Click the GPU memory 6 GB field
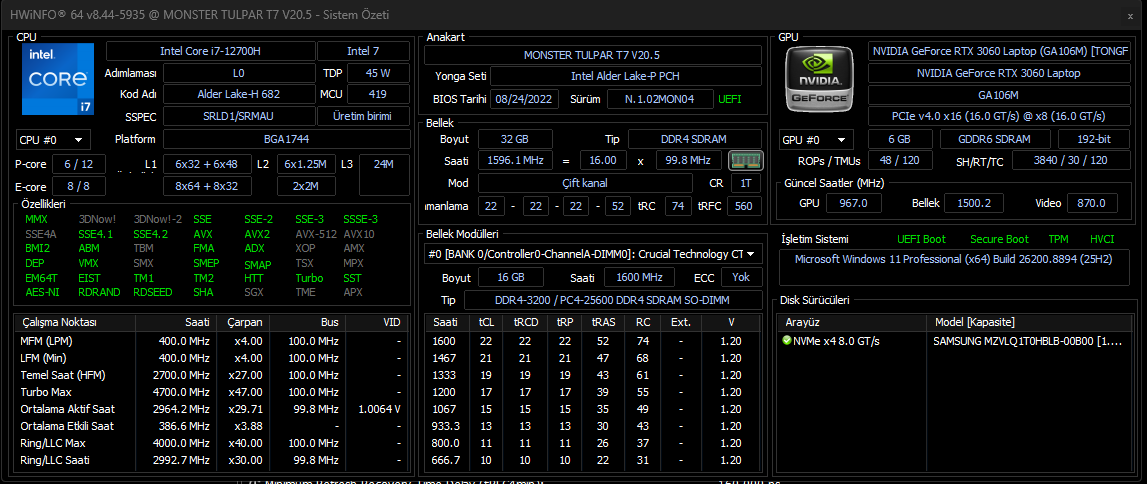 (x=900, y=140)
